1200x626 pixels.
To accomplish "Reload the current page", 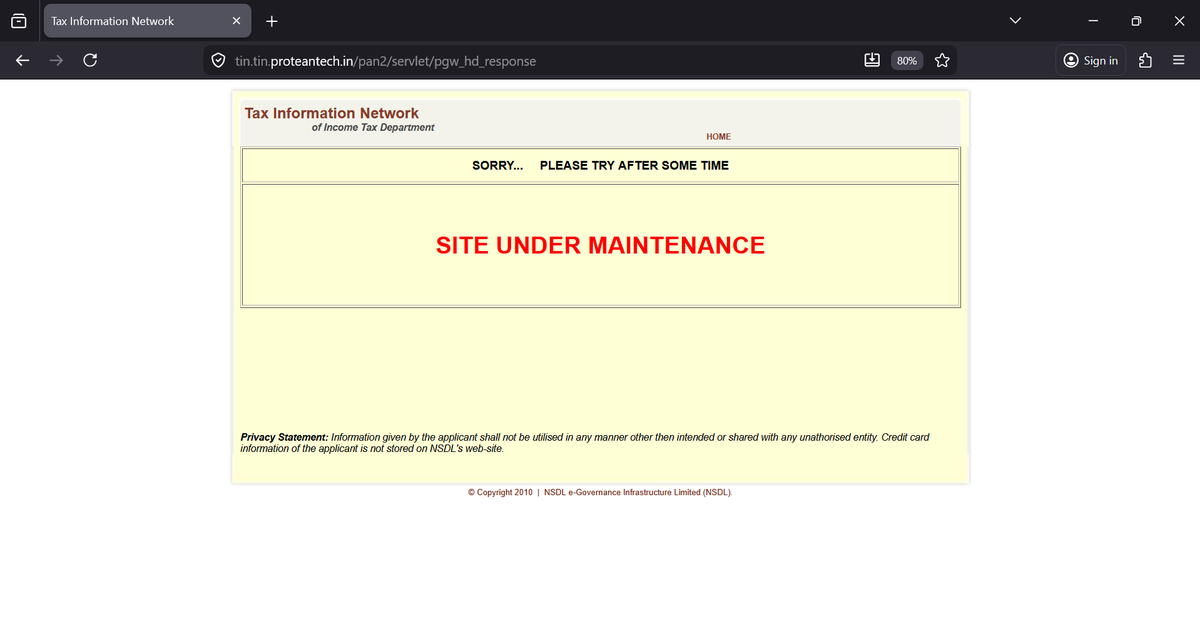I will (90, 61).
